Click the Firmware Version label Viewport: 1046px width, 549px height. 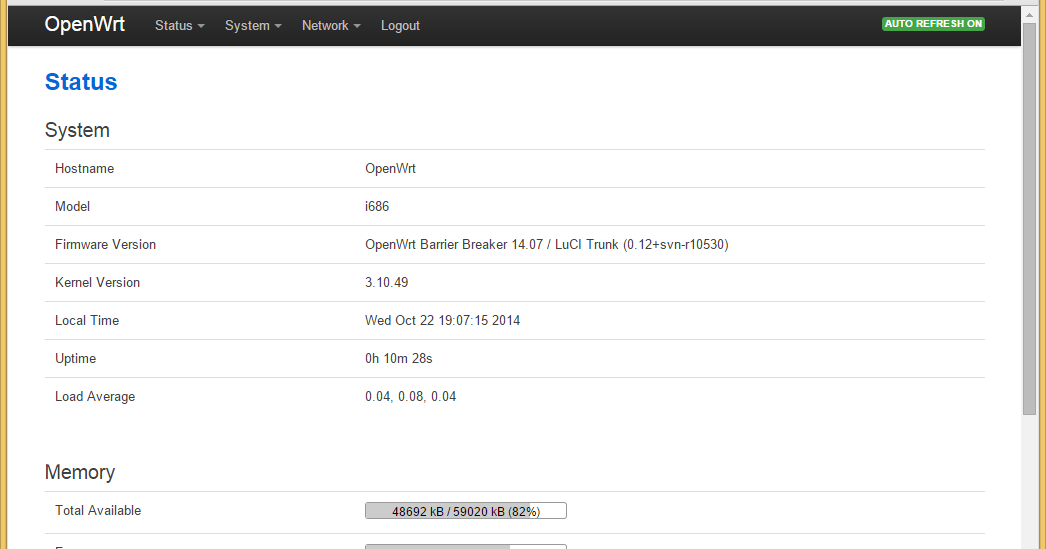click(105, 245)
